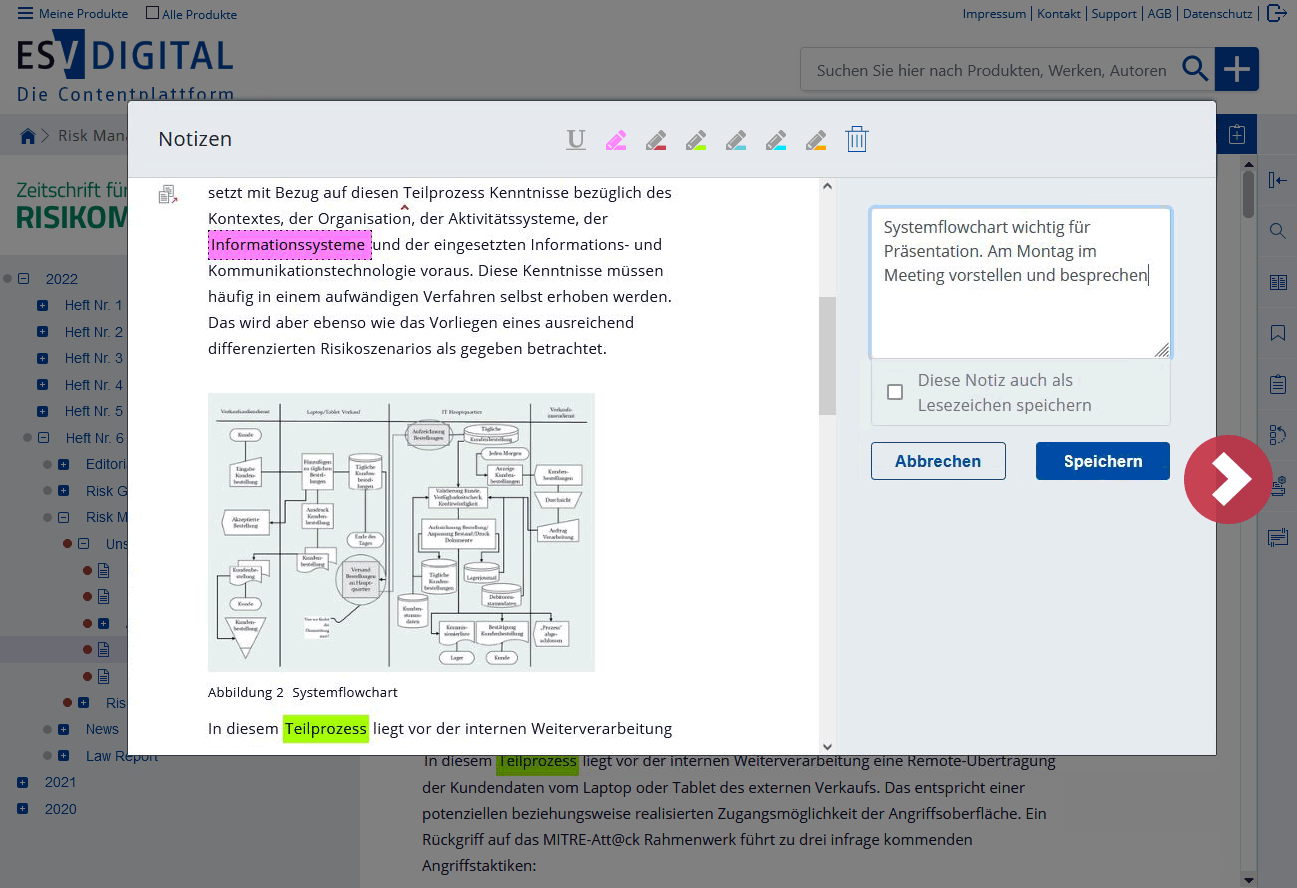The width and height of the screenshot is (1297, 888).
Task: Enable saving the note as Lesezeichen
Action: (895, 392)
